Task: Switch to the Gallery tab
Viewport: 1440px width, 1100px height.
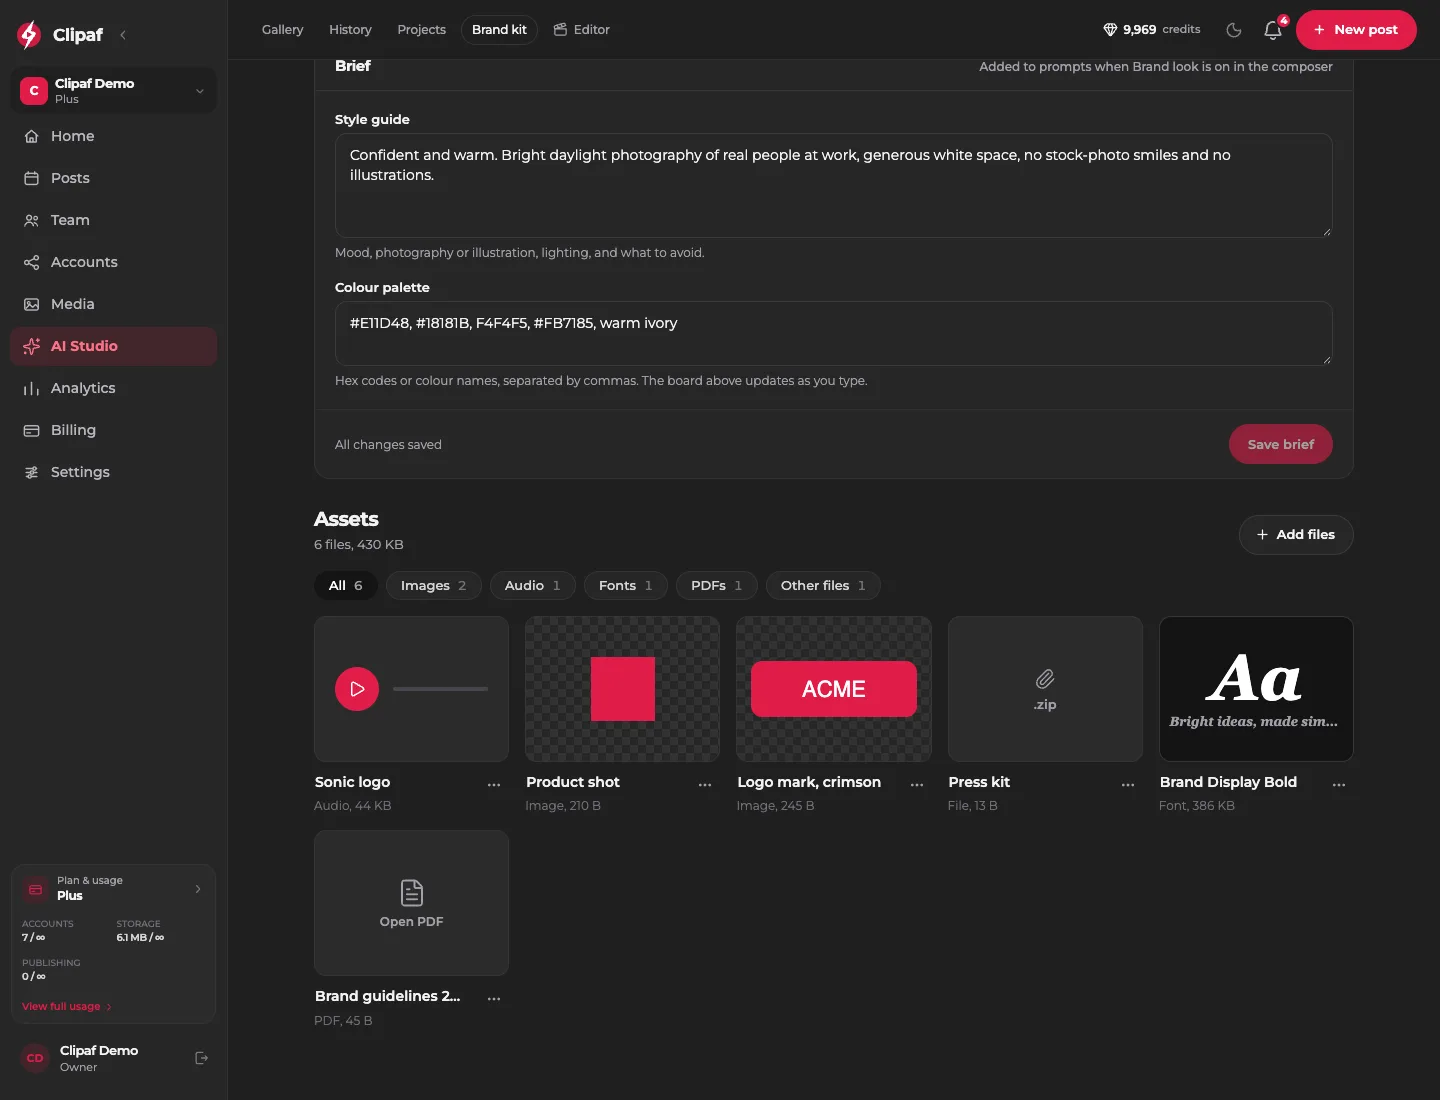Action: point(282,30)
